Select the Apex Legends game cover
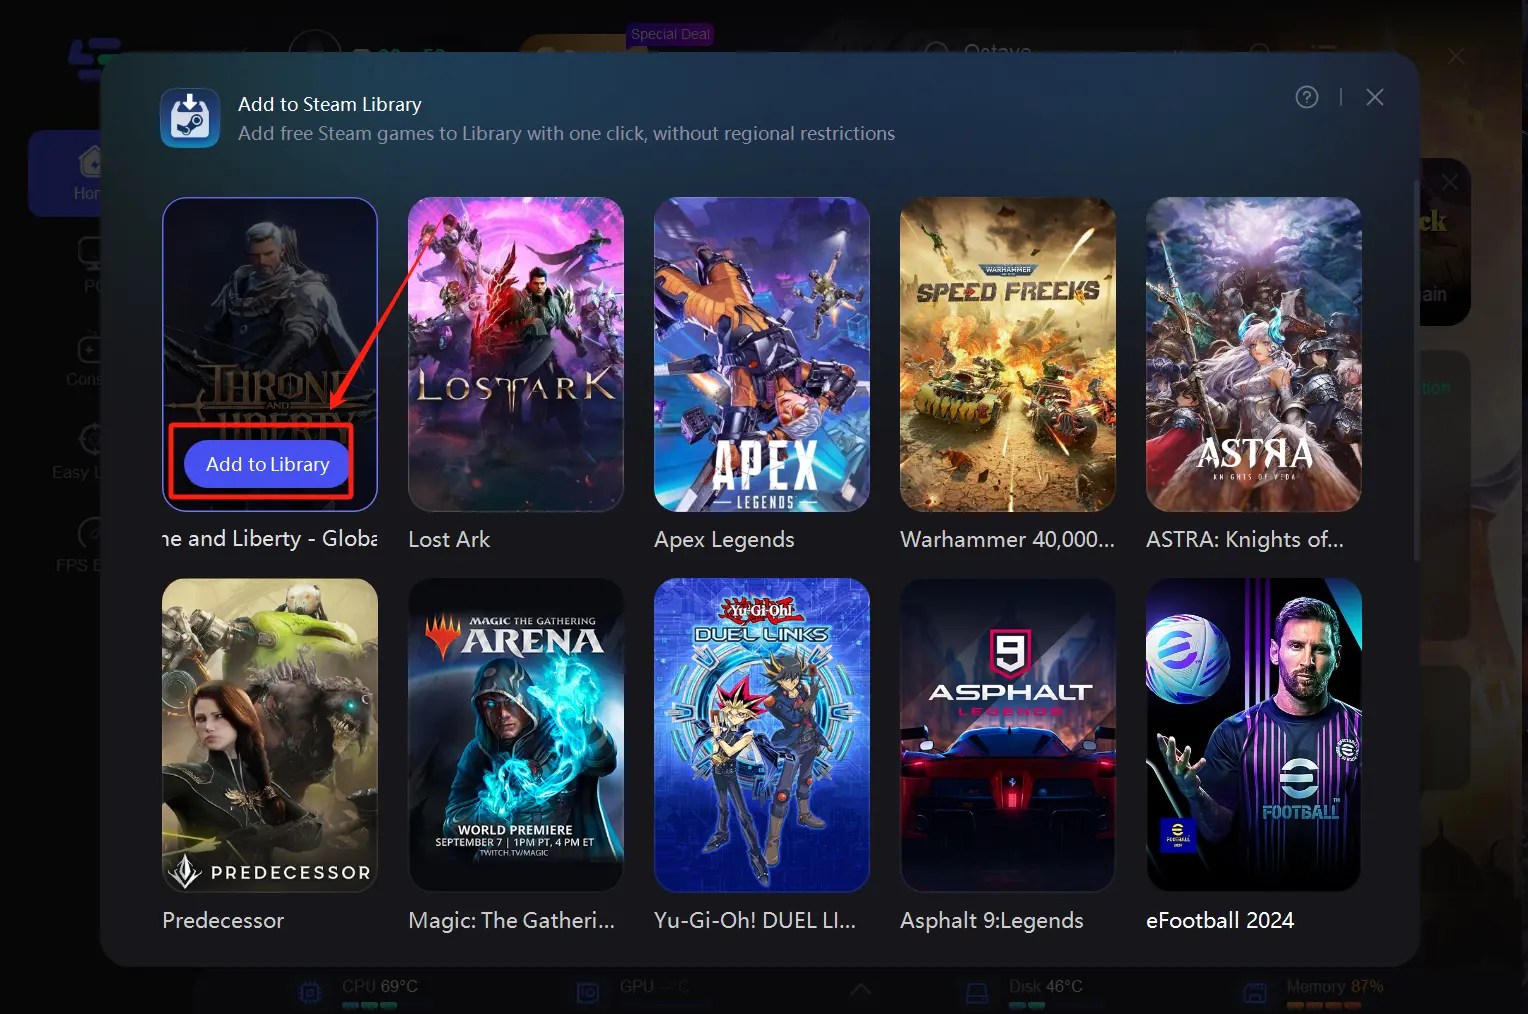This screenshot has height=1014, width=1528. pos(762,354)
